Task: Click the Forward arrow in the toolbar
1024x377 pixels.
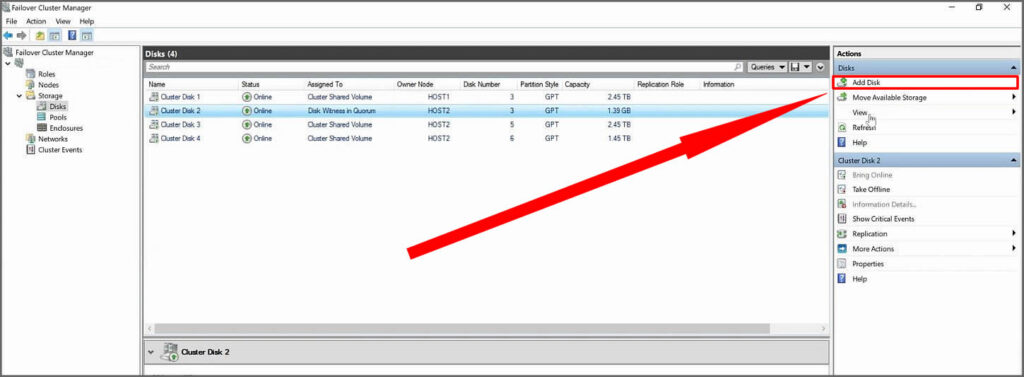Action: coord(22,35)
